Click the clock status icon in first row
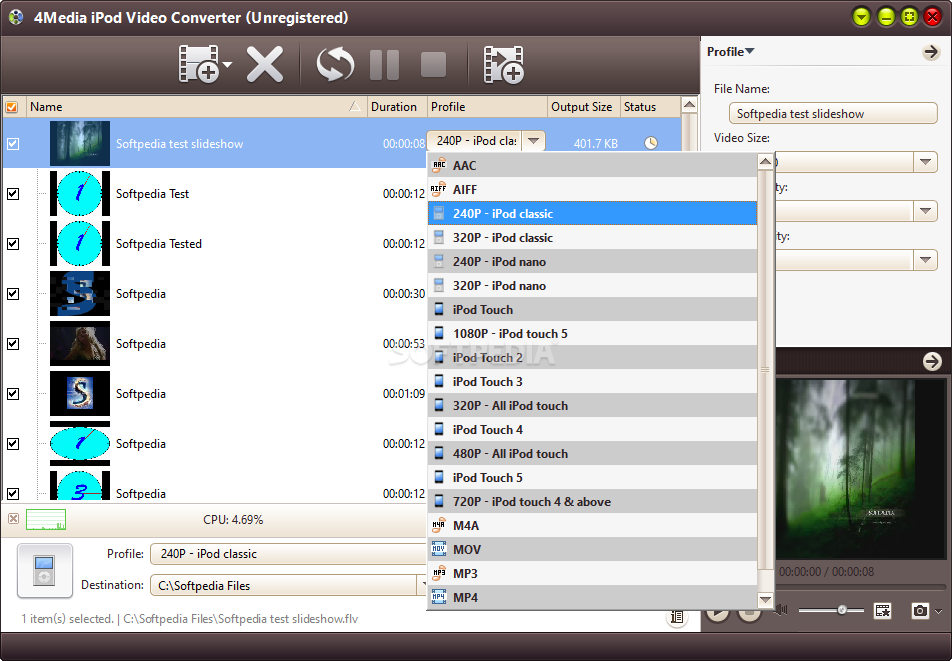This screenshot has height=661, width=952. pyautogui.click(x=651, y=143)
